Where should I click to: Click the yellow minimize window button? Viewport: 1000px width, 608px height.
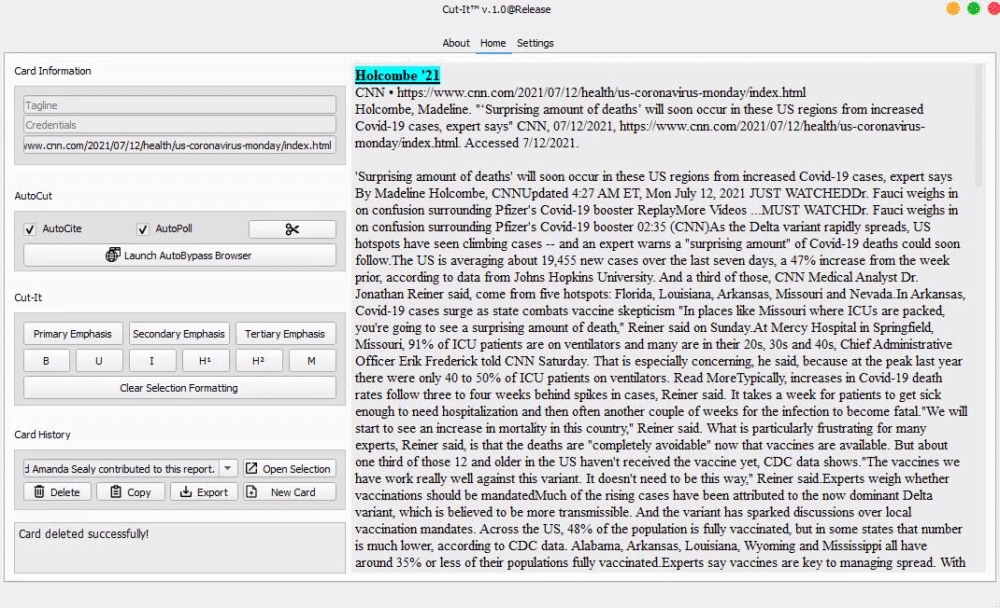point(953,9)
